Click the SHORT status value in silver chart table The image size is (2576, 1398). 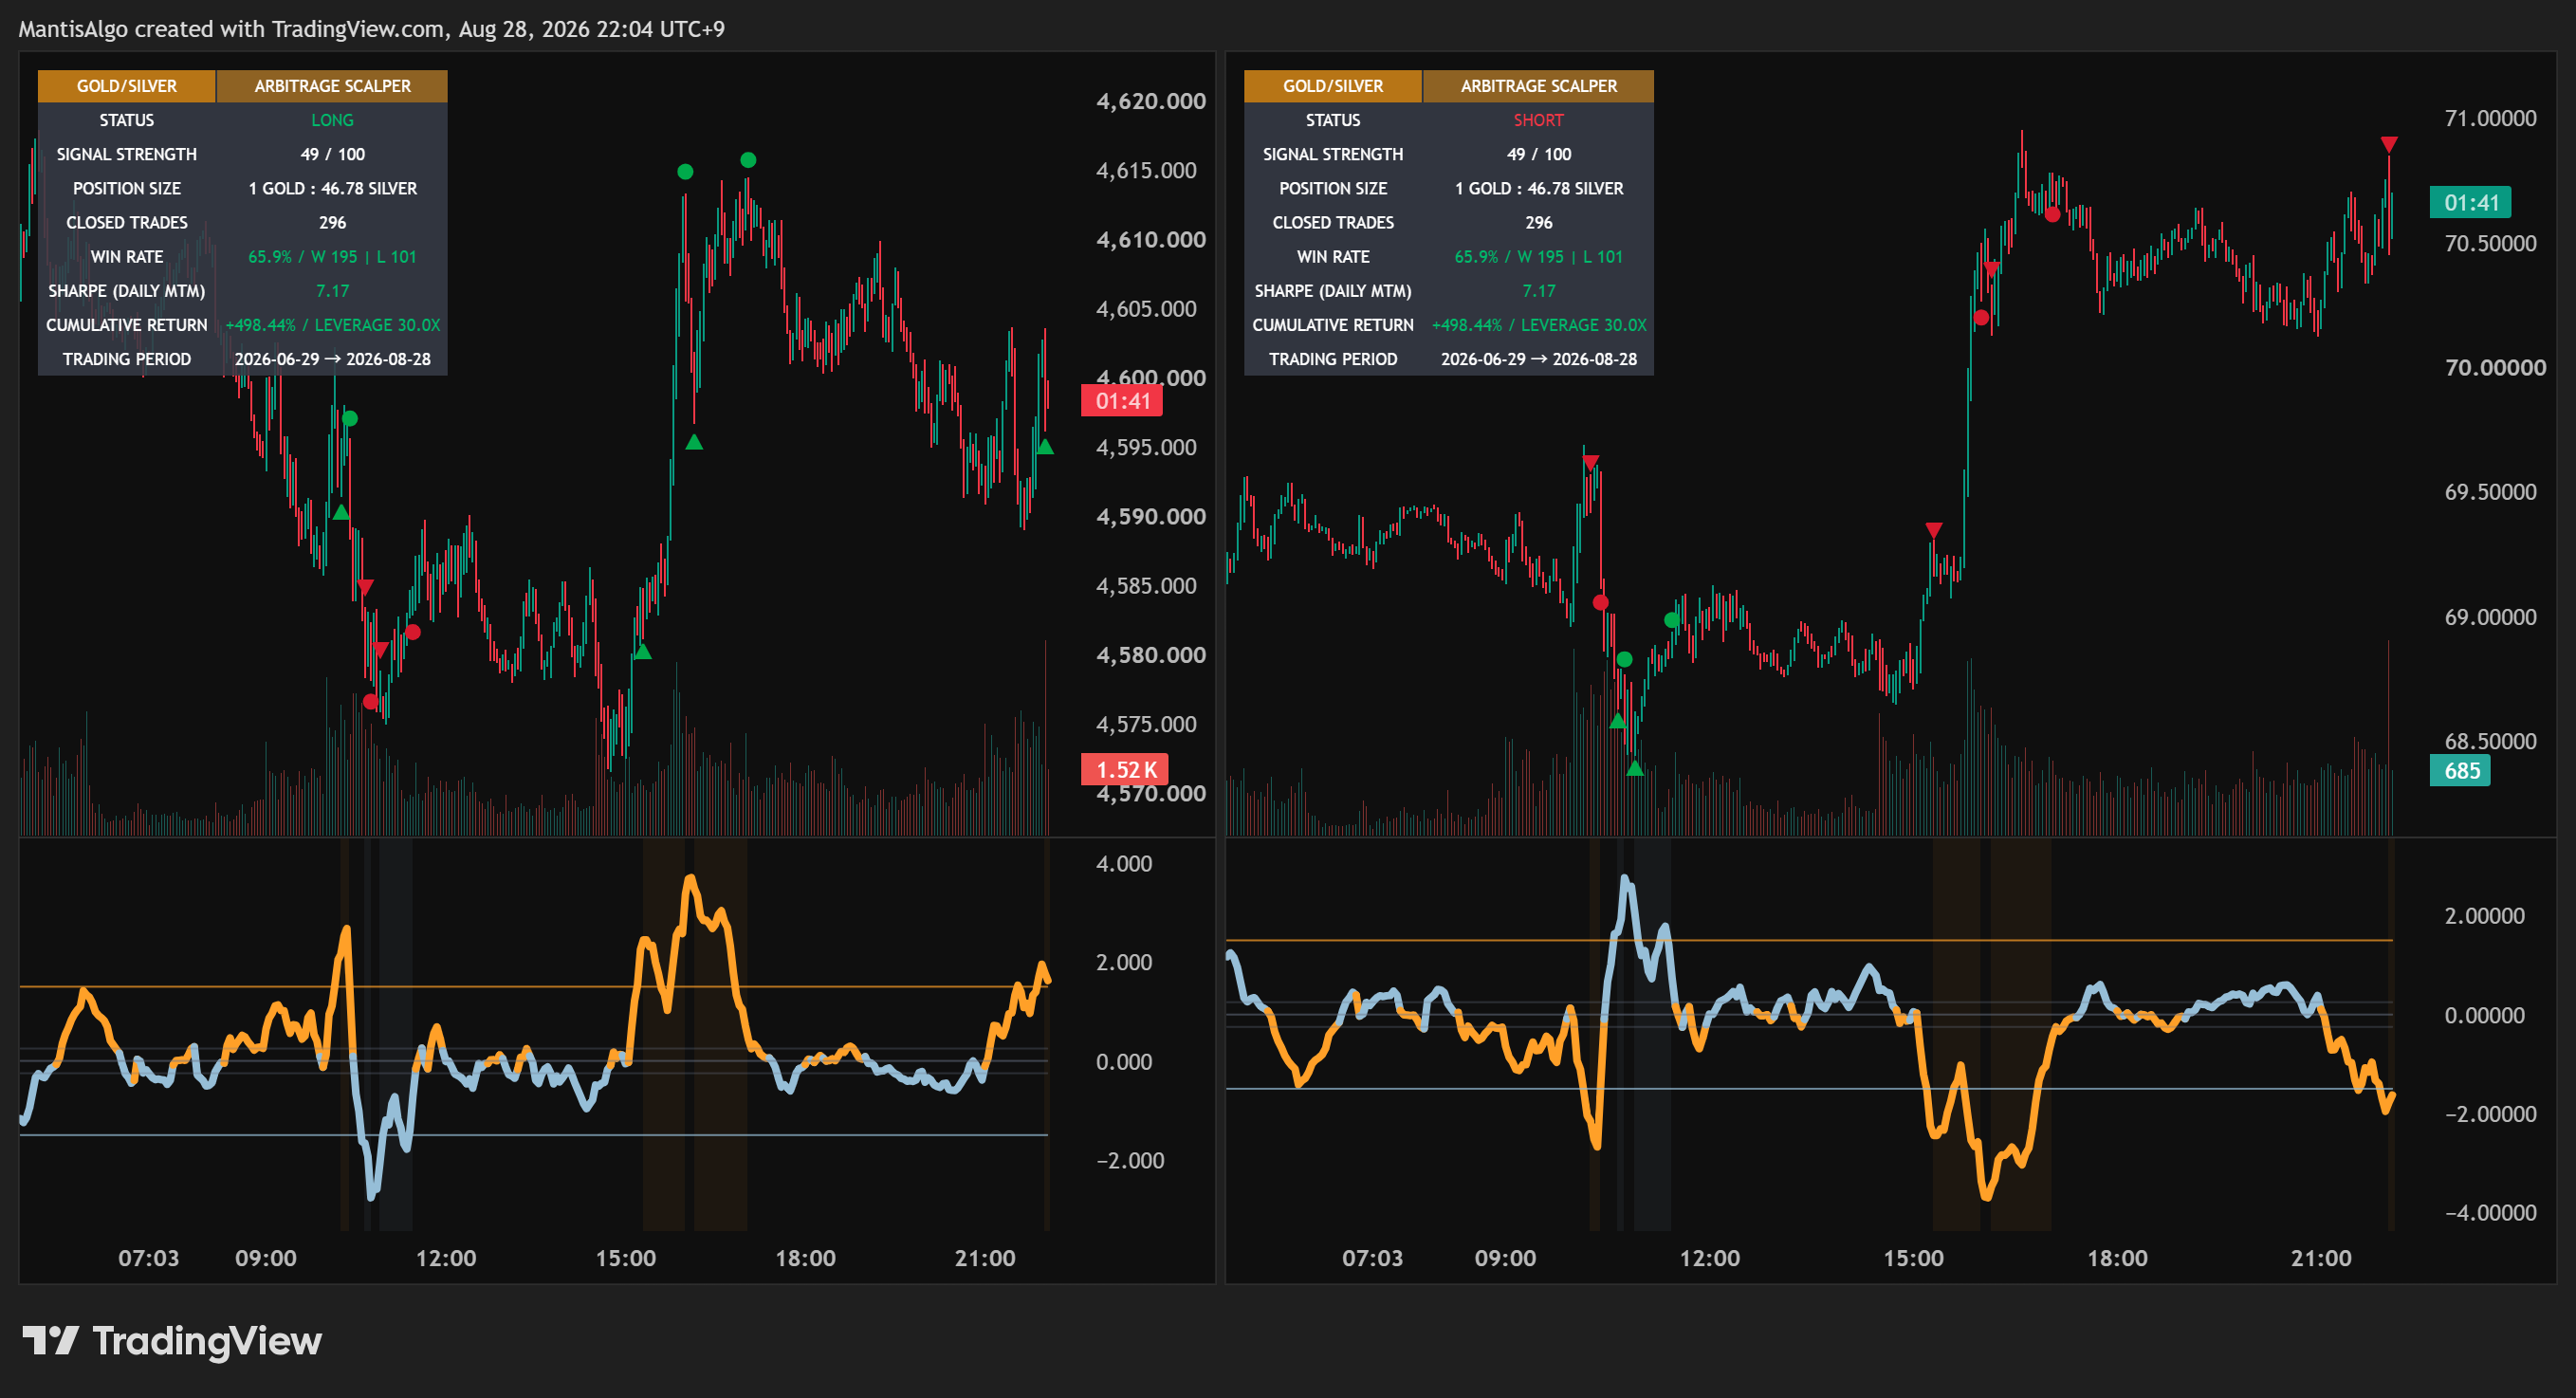tap(1538, 120)
